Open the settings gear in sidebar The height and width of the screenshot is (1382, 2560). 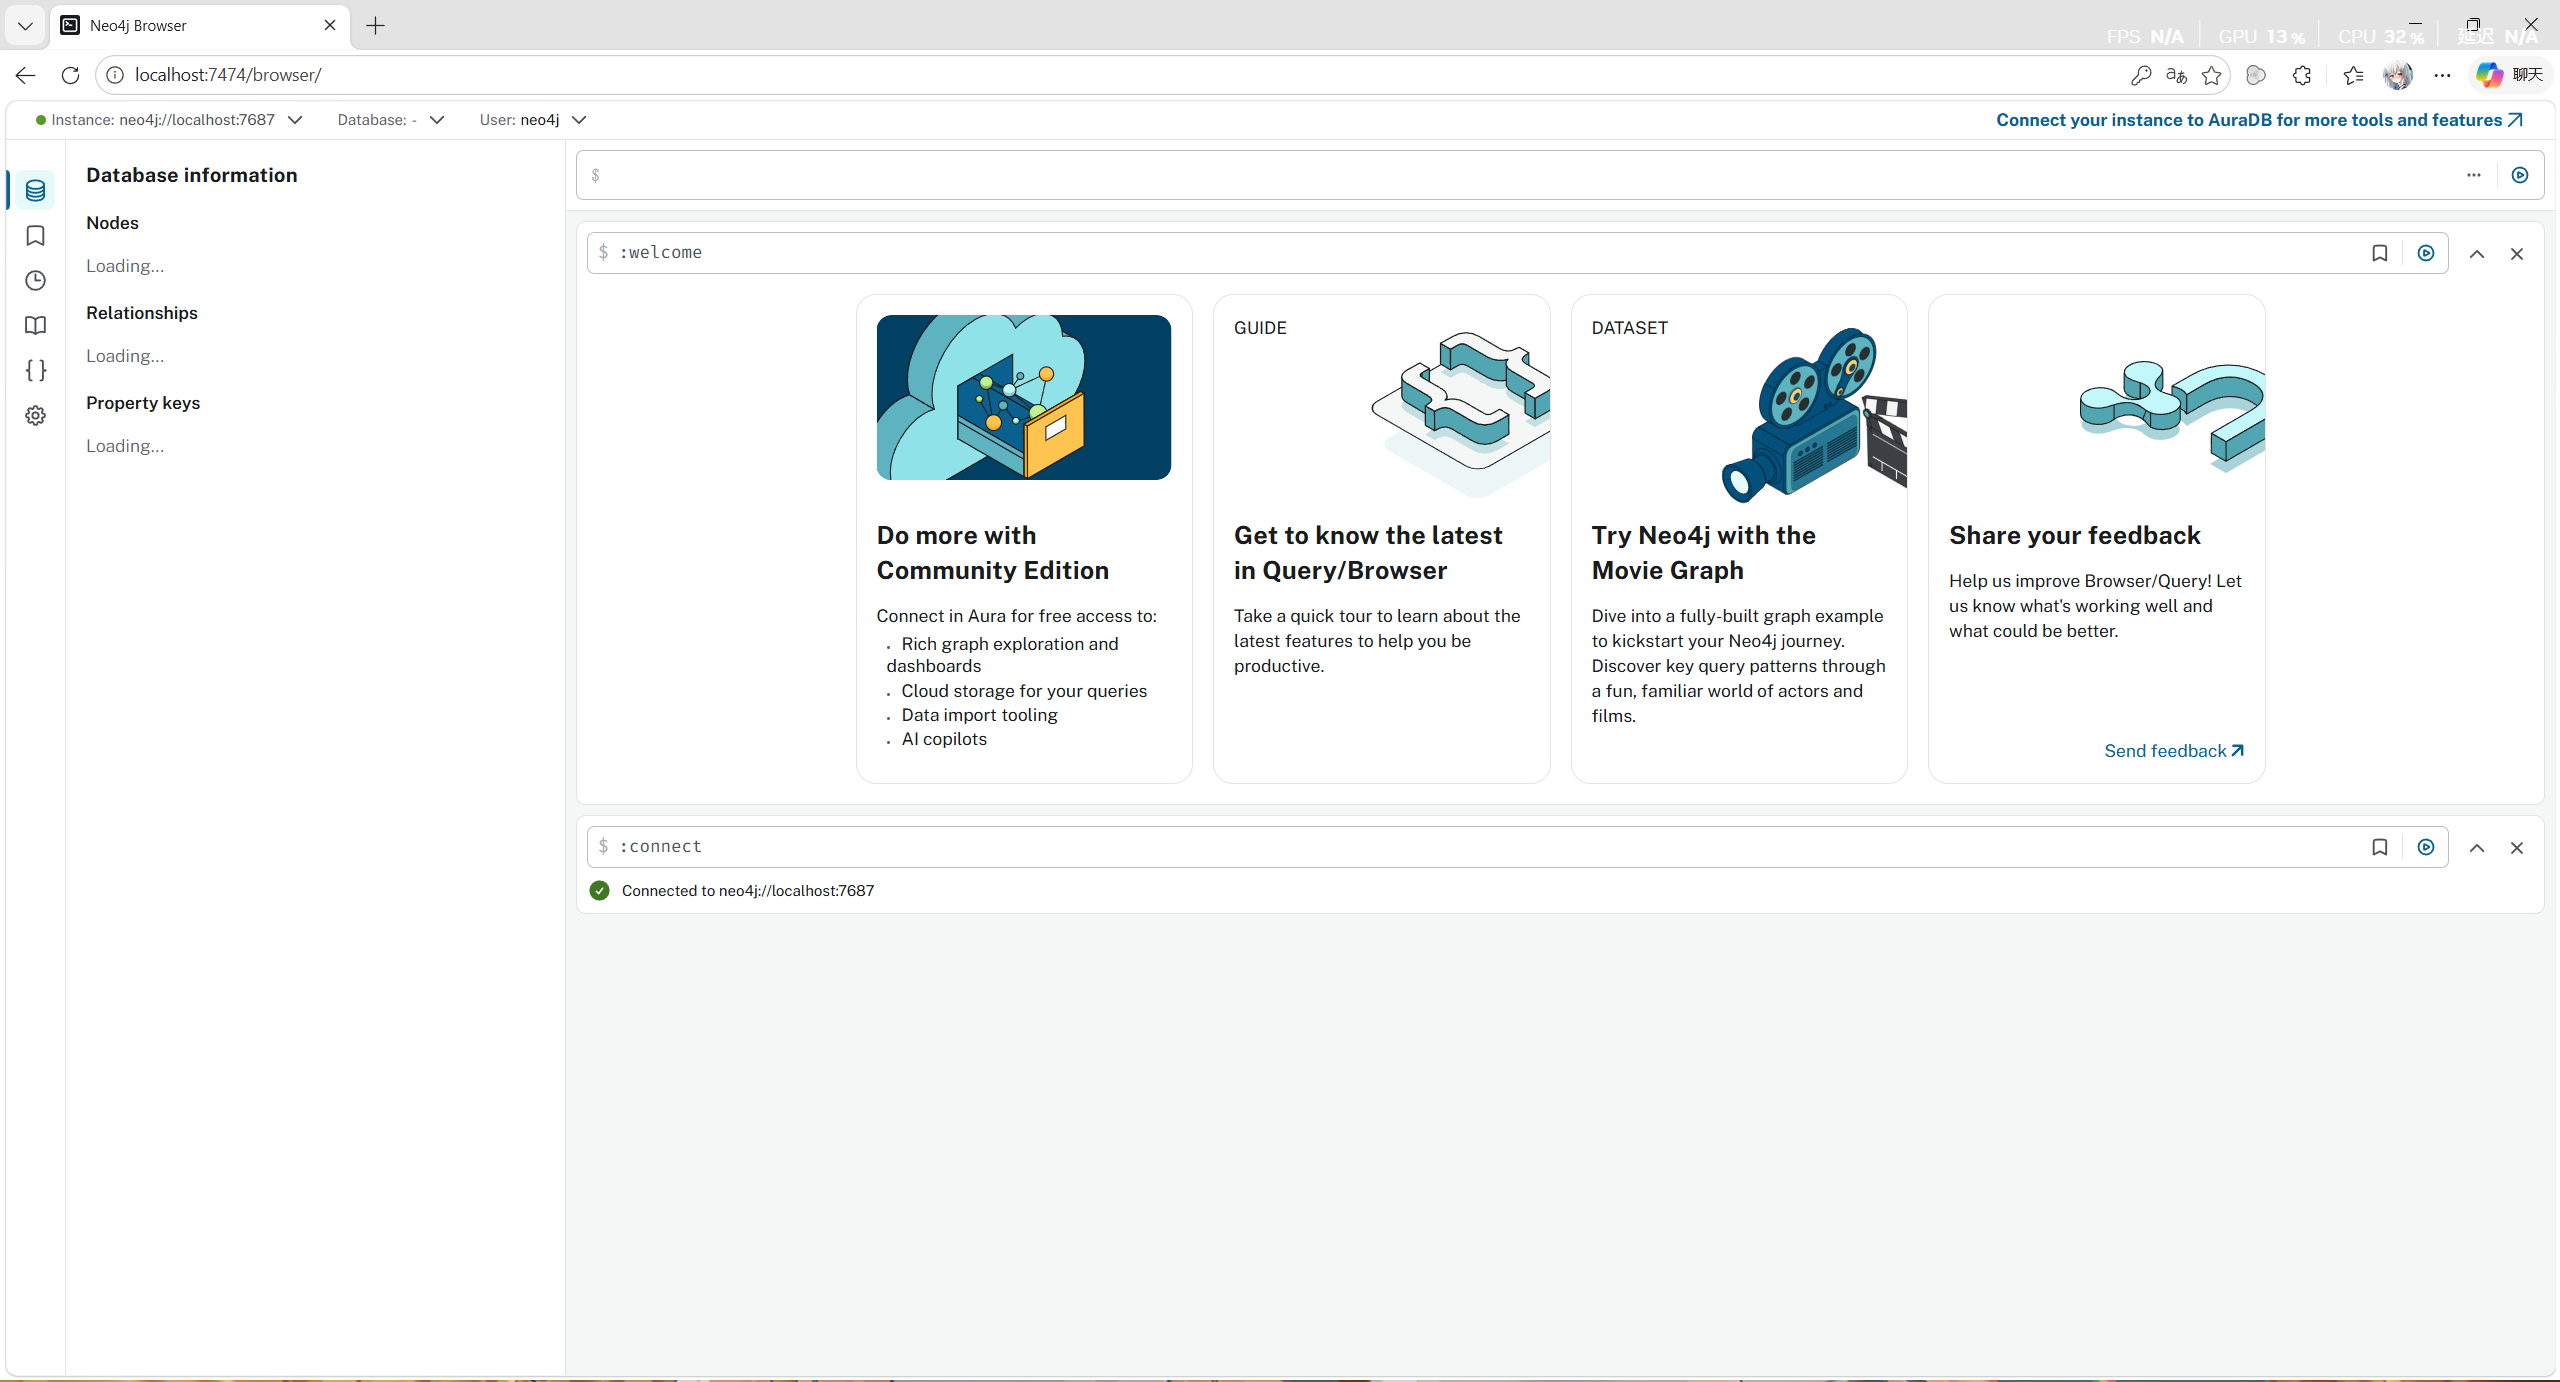[x=35, y=416]
